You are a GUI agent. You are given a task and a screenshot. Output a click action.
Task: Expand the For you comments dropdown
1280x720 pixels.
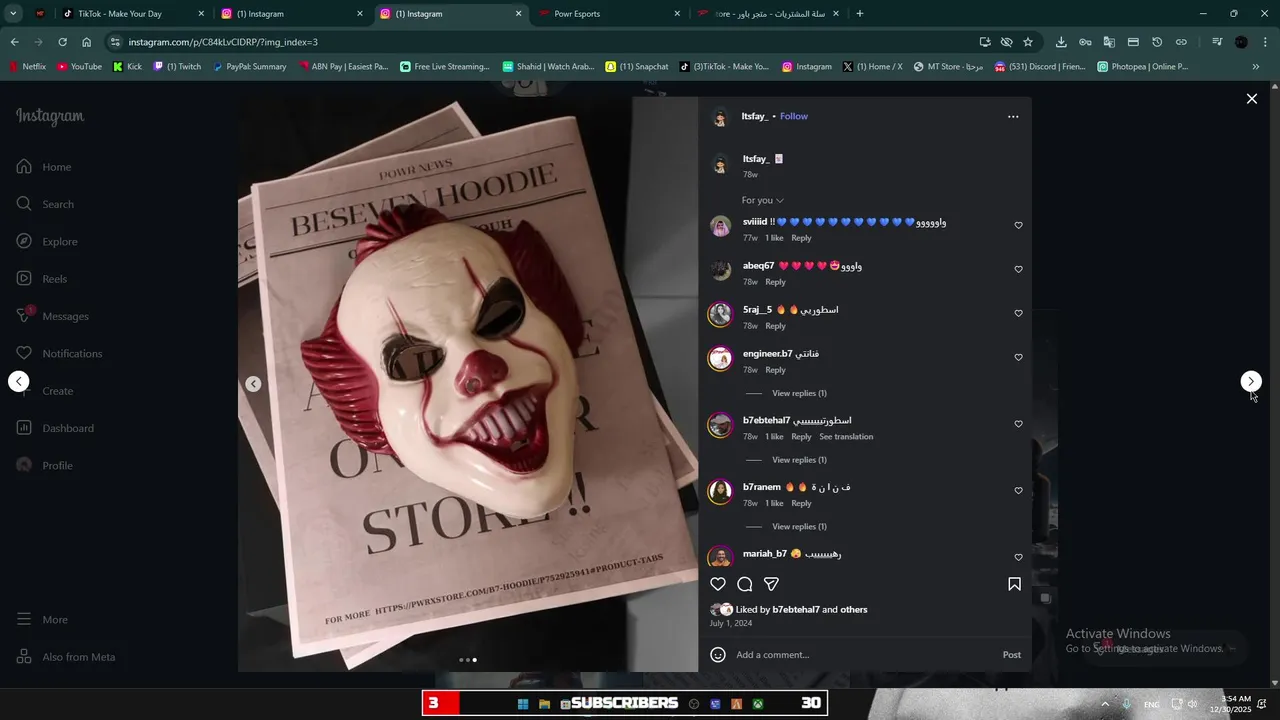763,201
